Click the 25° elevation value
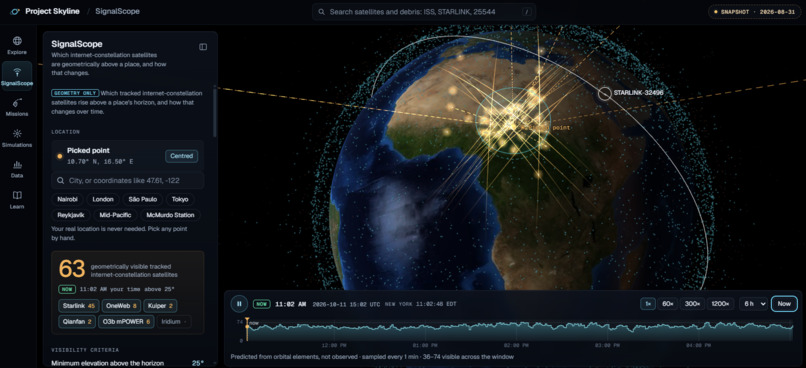 click(198, 363)
